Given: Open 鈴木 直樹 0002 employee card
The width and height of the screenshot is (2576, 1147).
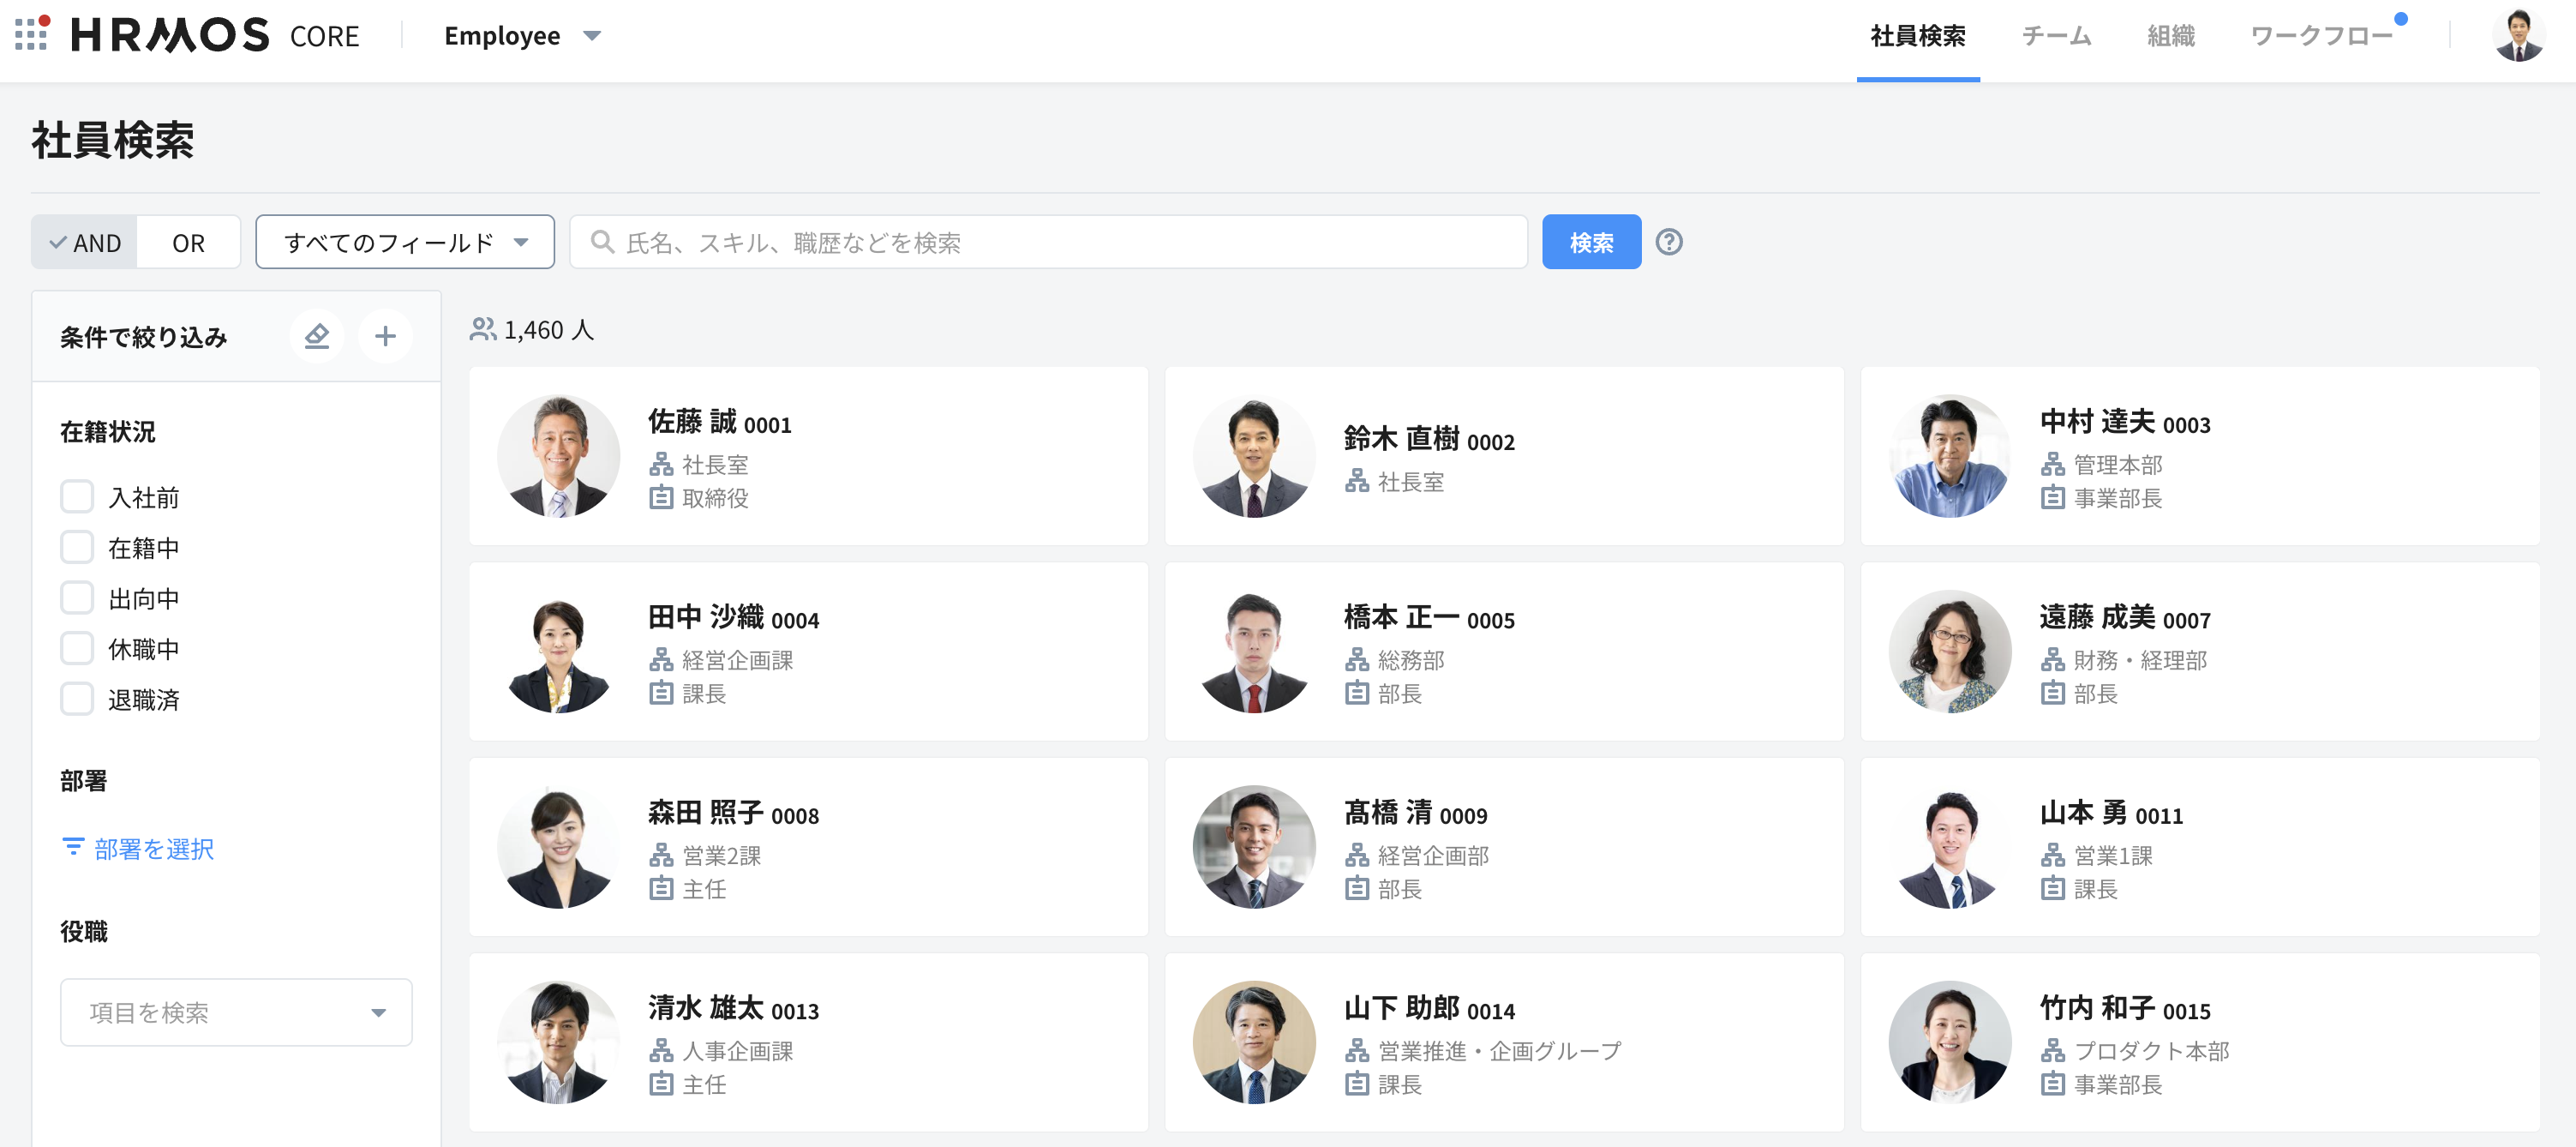Looking at the screenshot, I should (x=1504, y=456).
